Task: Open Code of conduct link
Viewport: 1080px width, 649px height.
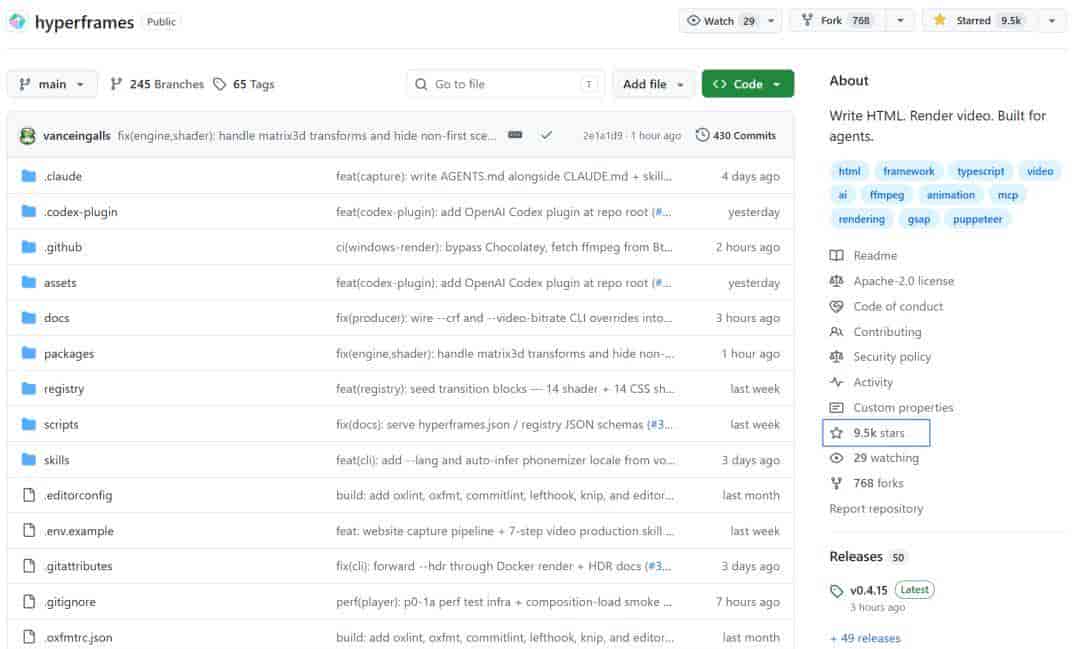Action: pyautogui.click(x=898, y=307)
